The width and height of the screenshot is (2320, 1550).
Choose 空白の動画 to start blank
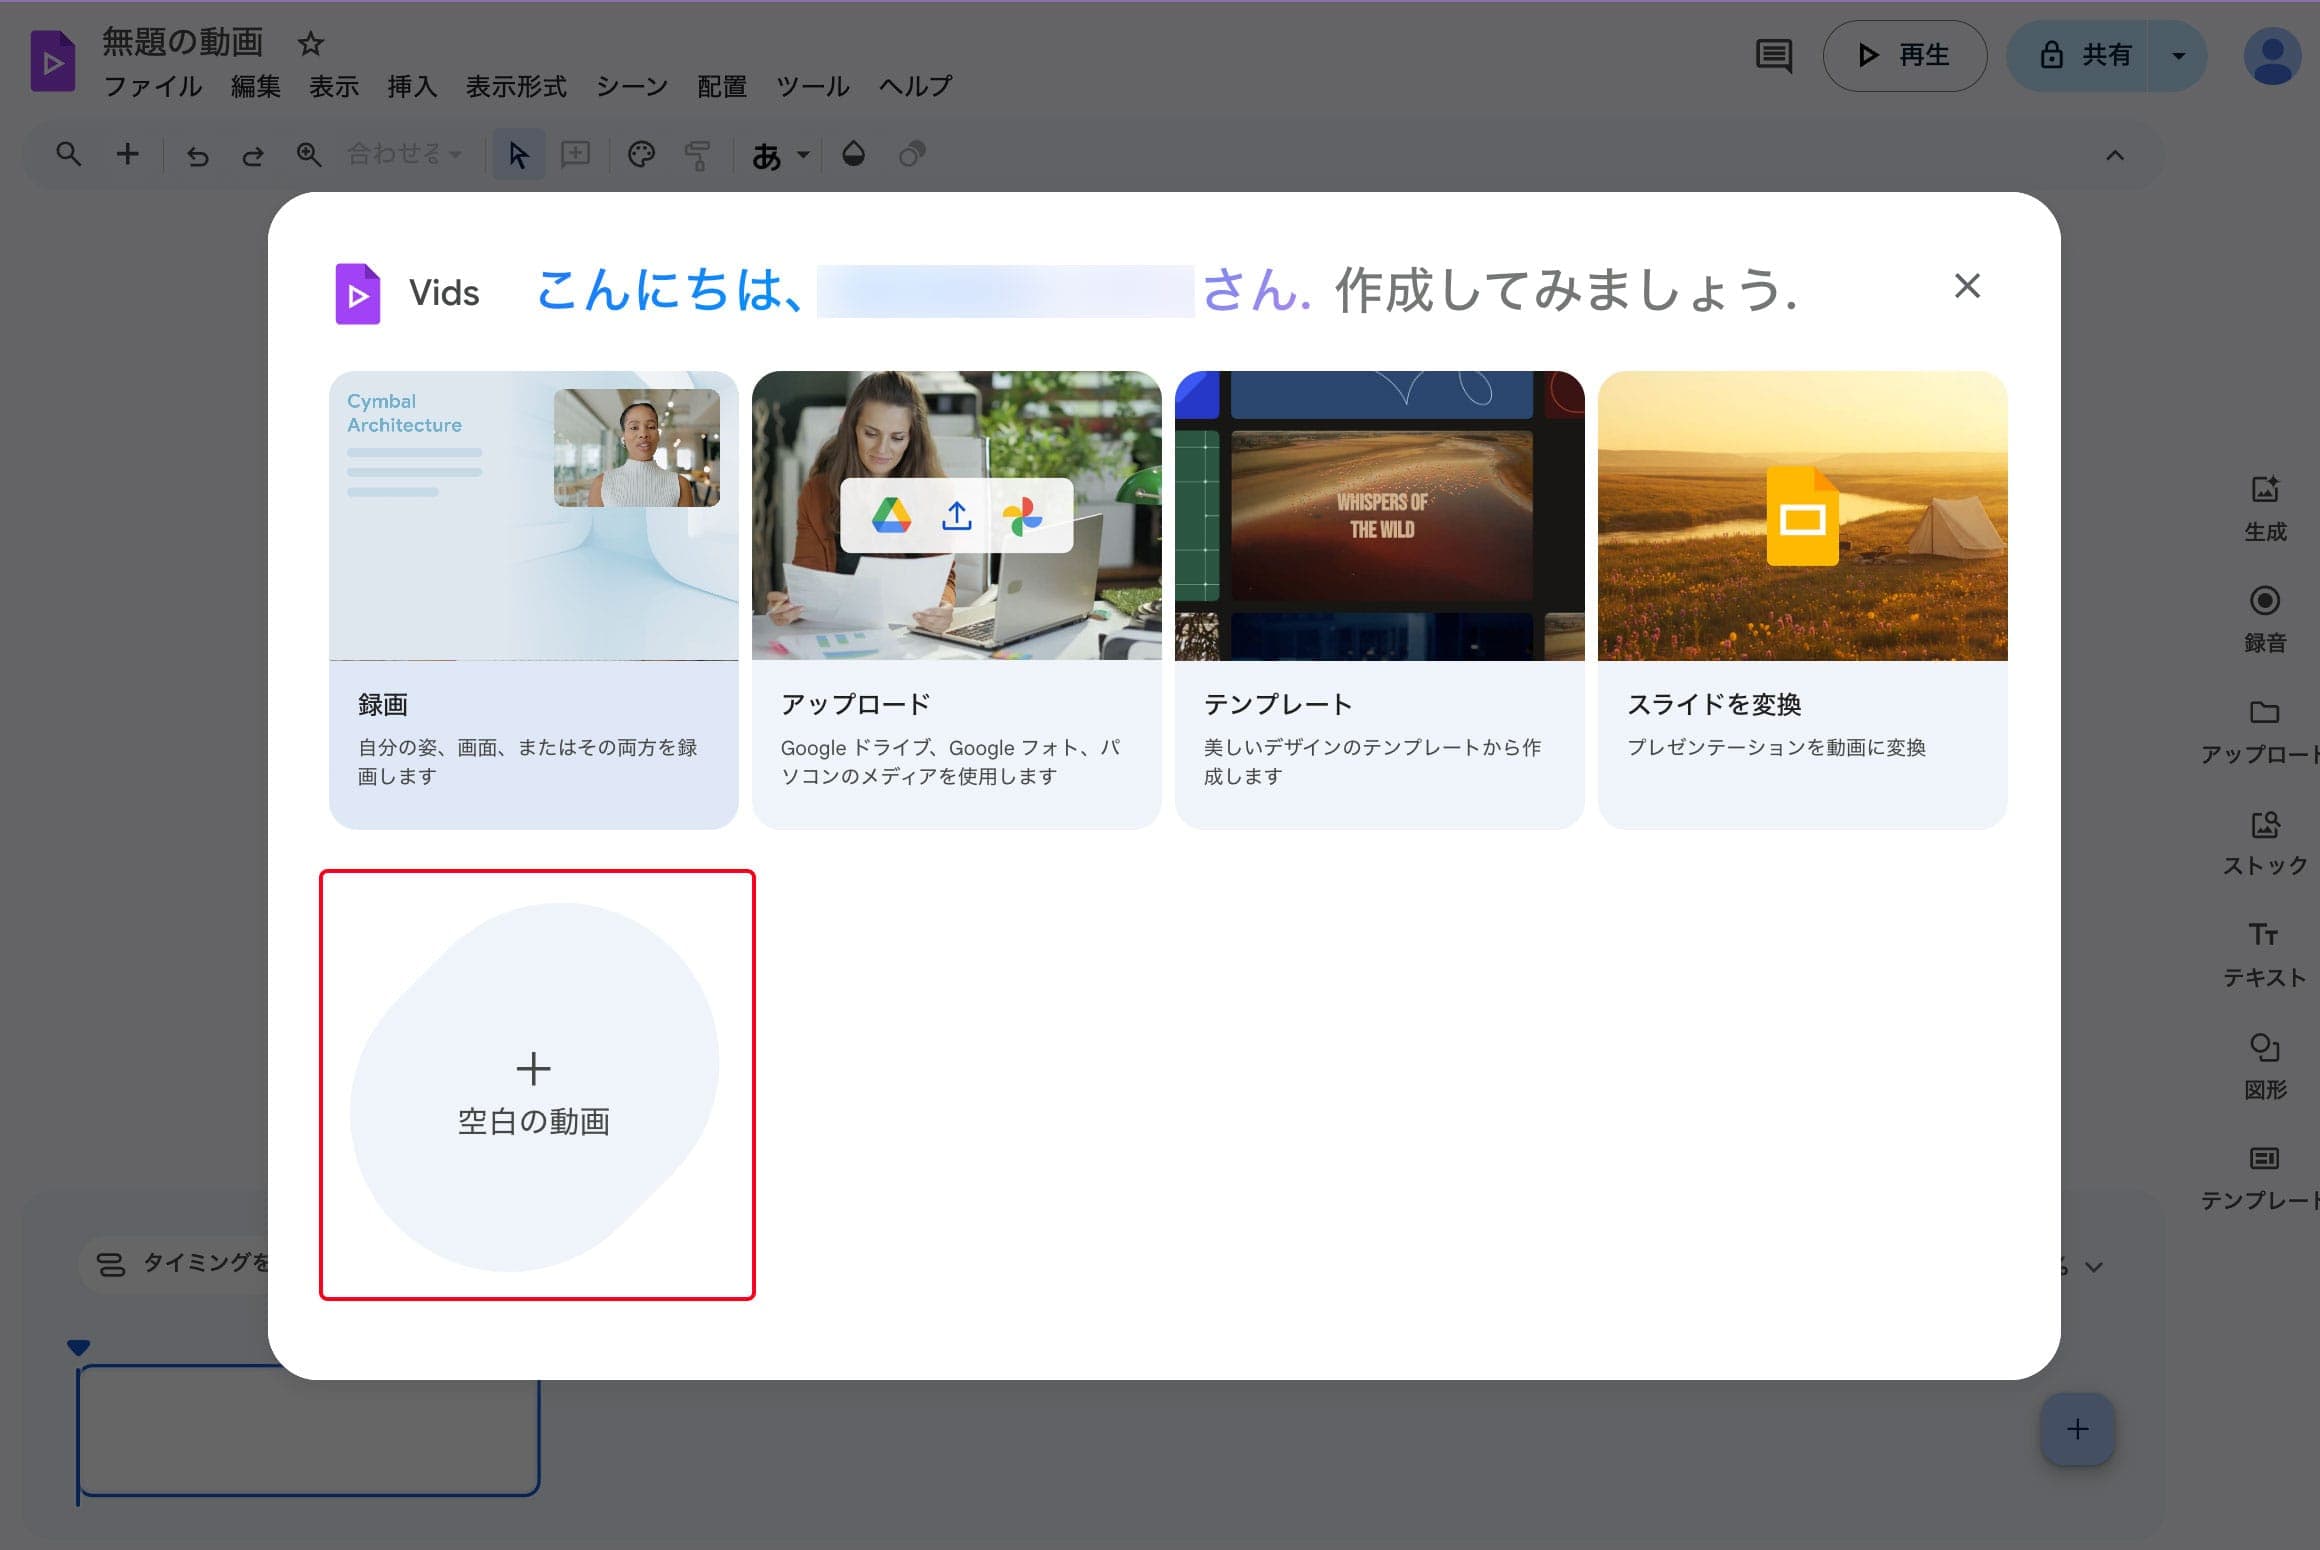tap(535, 1090)
